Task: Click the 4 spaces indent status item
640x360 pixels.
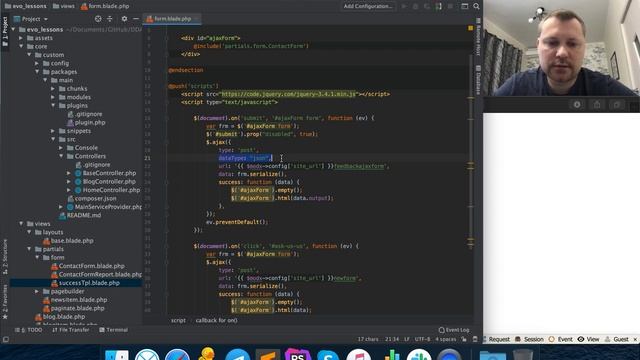Action: point(445,339)
